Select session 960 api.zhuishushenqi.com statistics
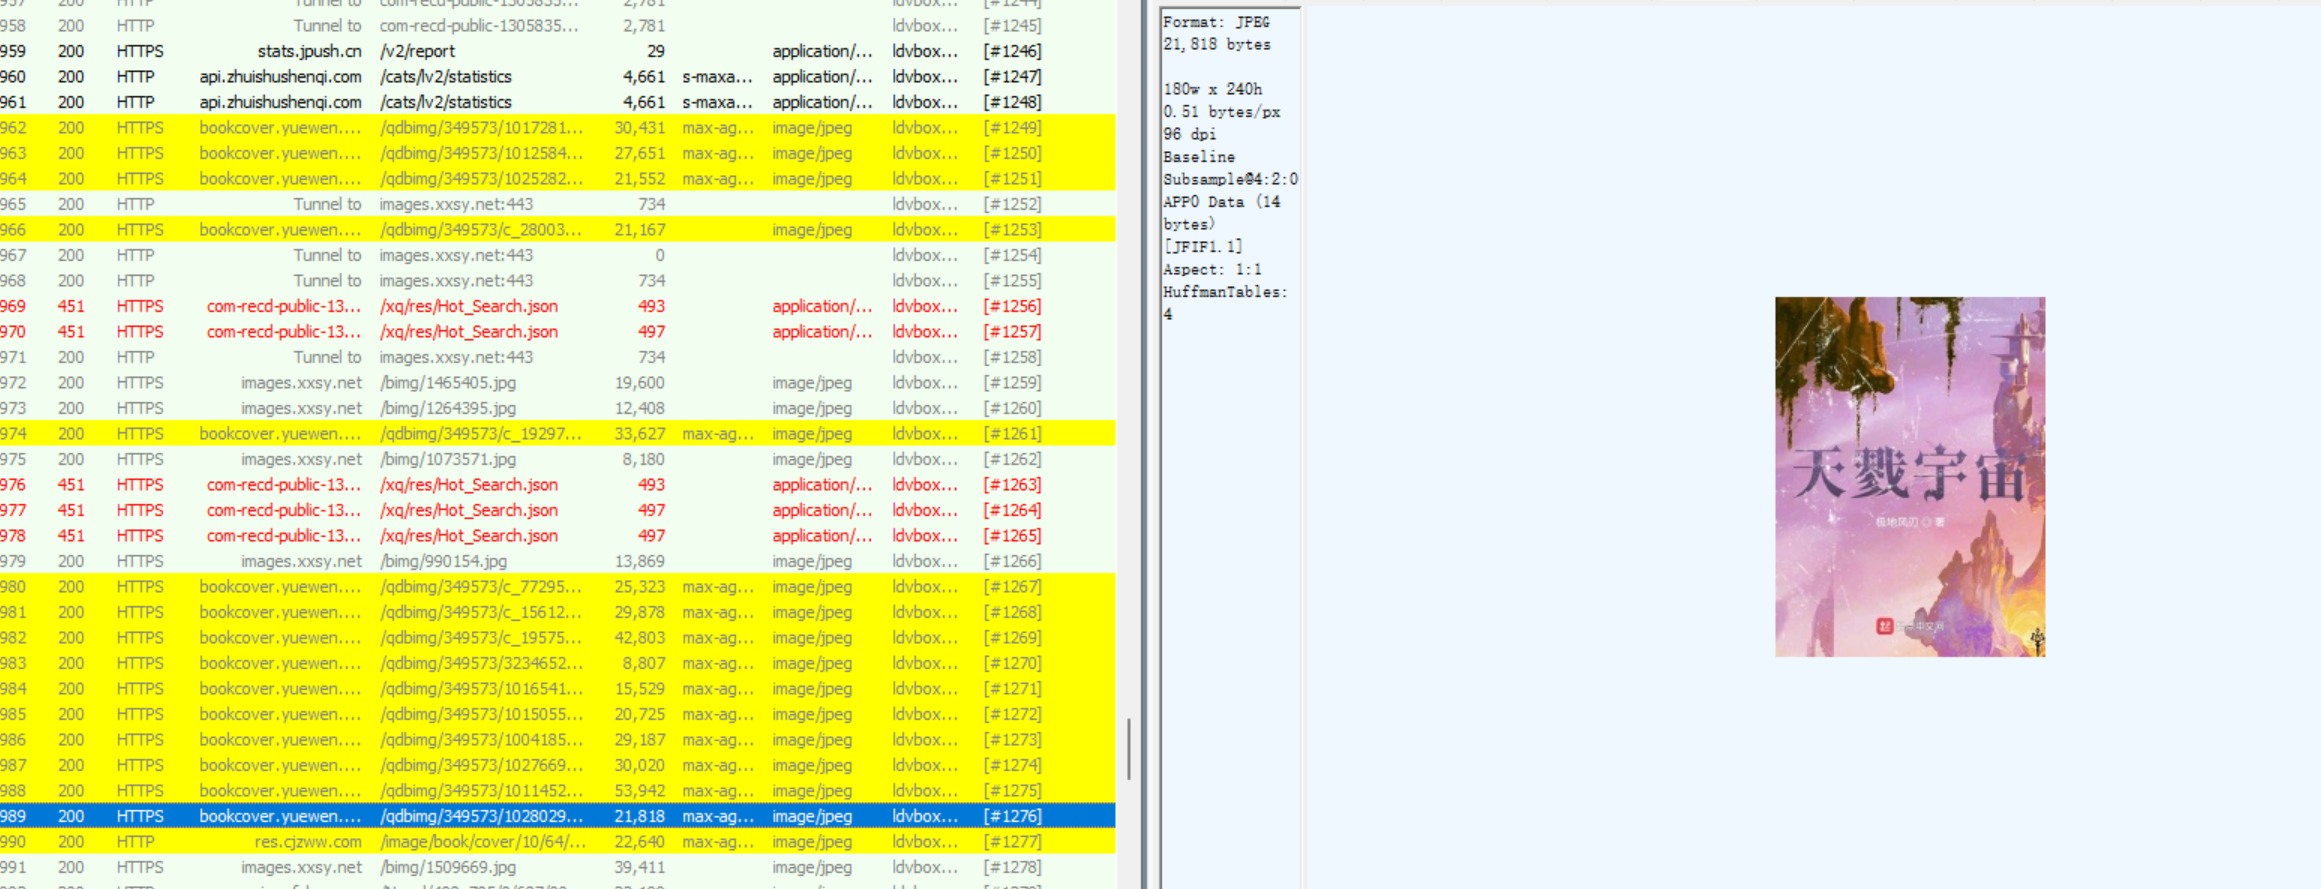Image resolution: width=2321 pixels, height=889 pixels. pos(558,77)
